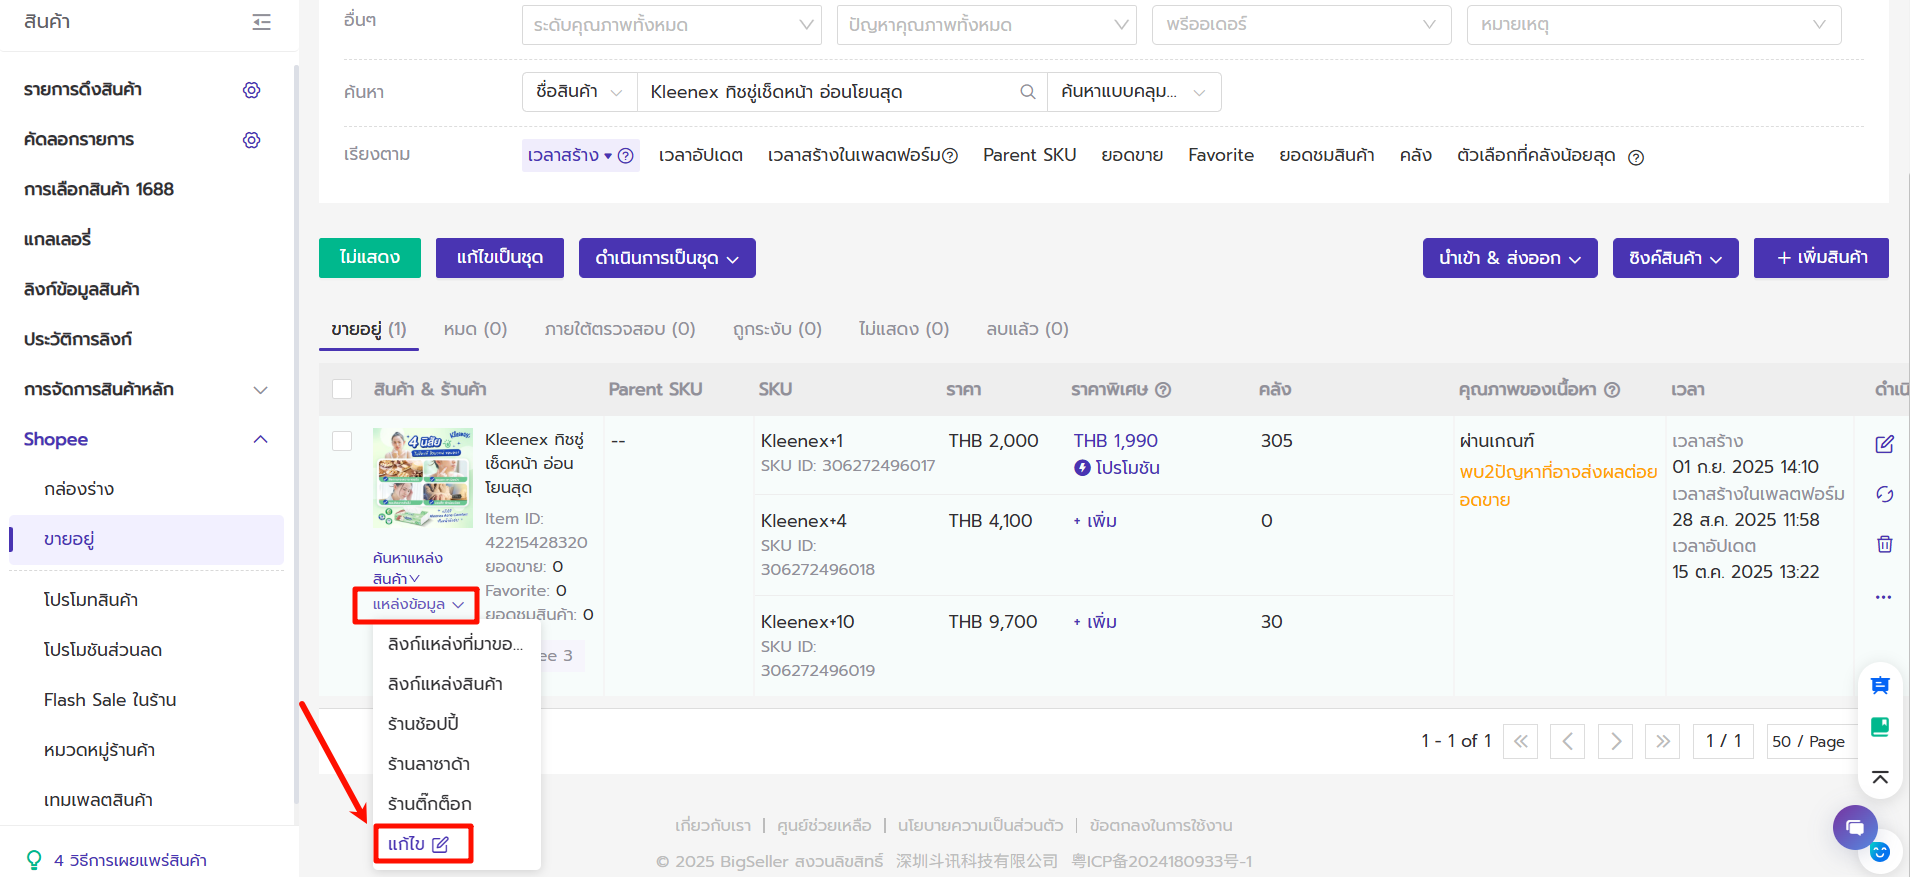Click the scroll-to-top arrow icon
Screen dimensions: 1910x877
[x=1880, y=777]
